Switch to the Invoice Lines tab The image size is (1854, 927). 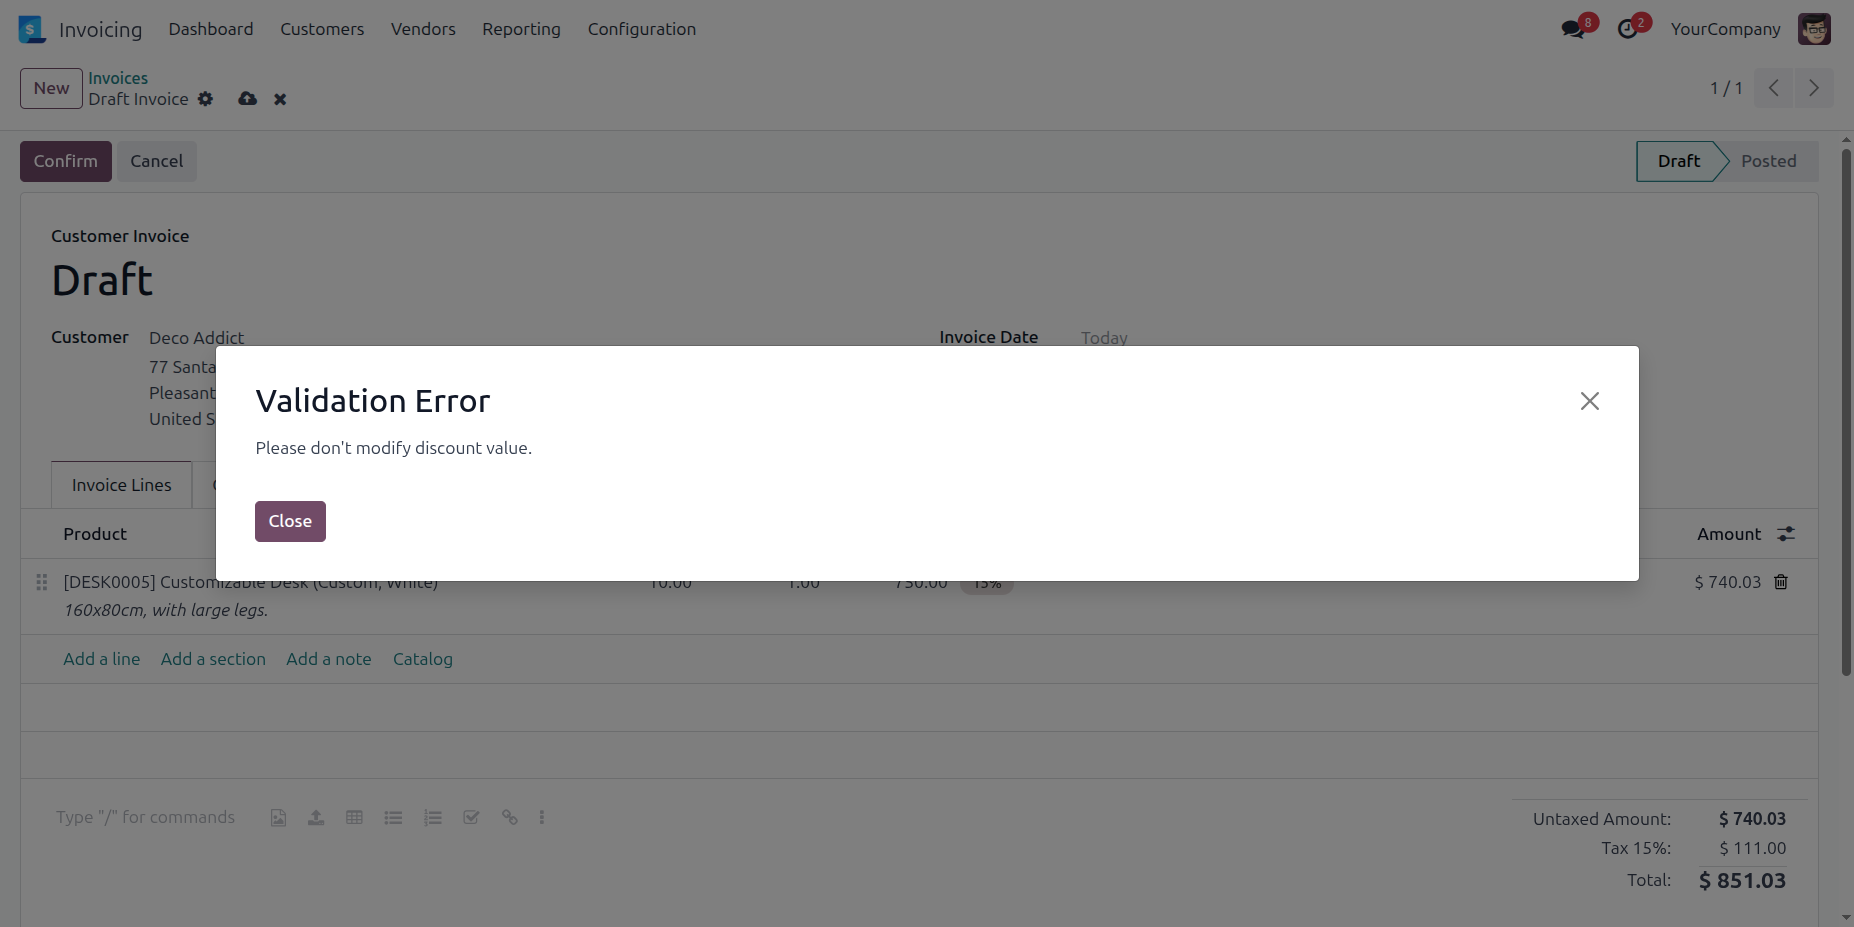click(x=121, y=485)
